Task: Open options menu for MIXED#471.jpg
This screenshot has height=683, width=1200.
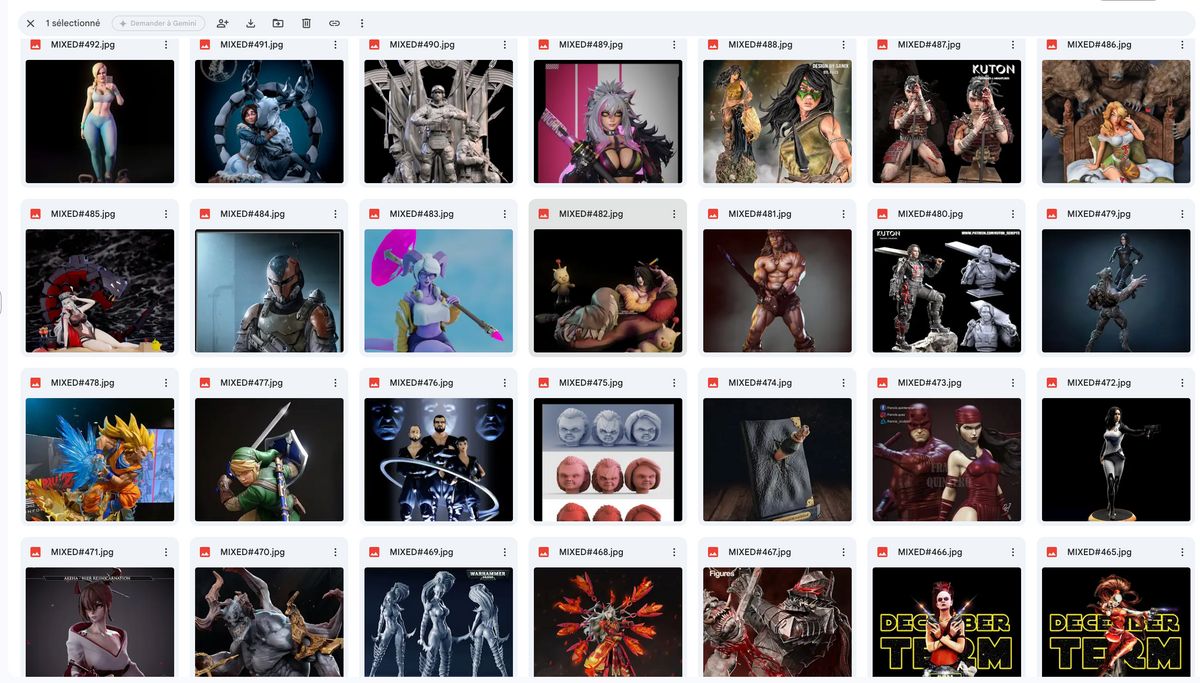Action: click(166, 552)
